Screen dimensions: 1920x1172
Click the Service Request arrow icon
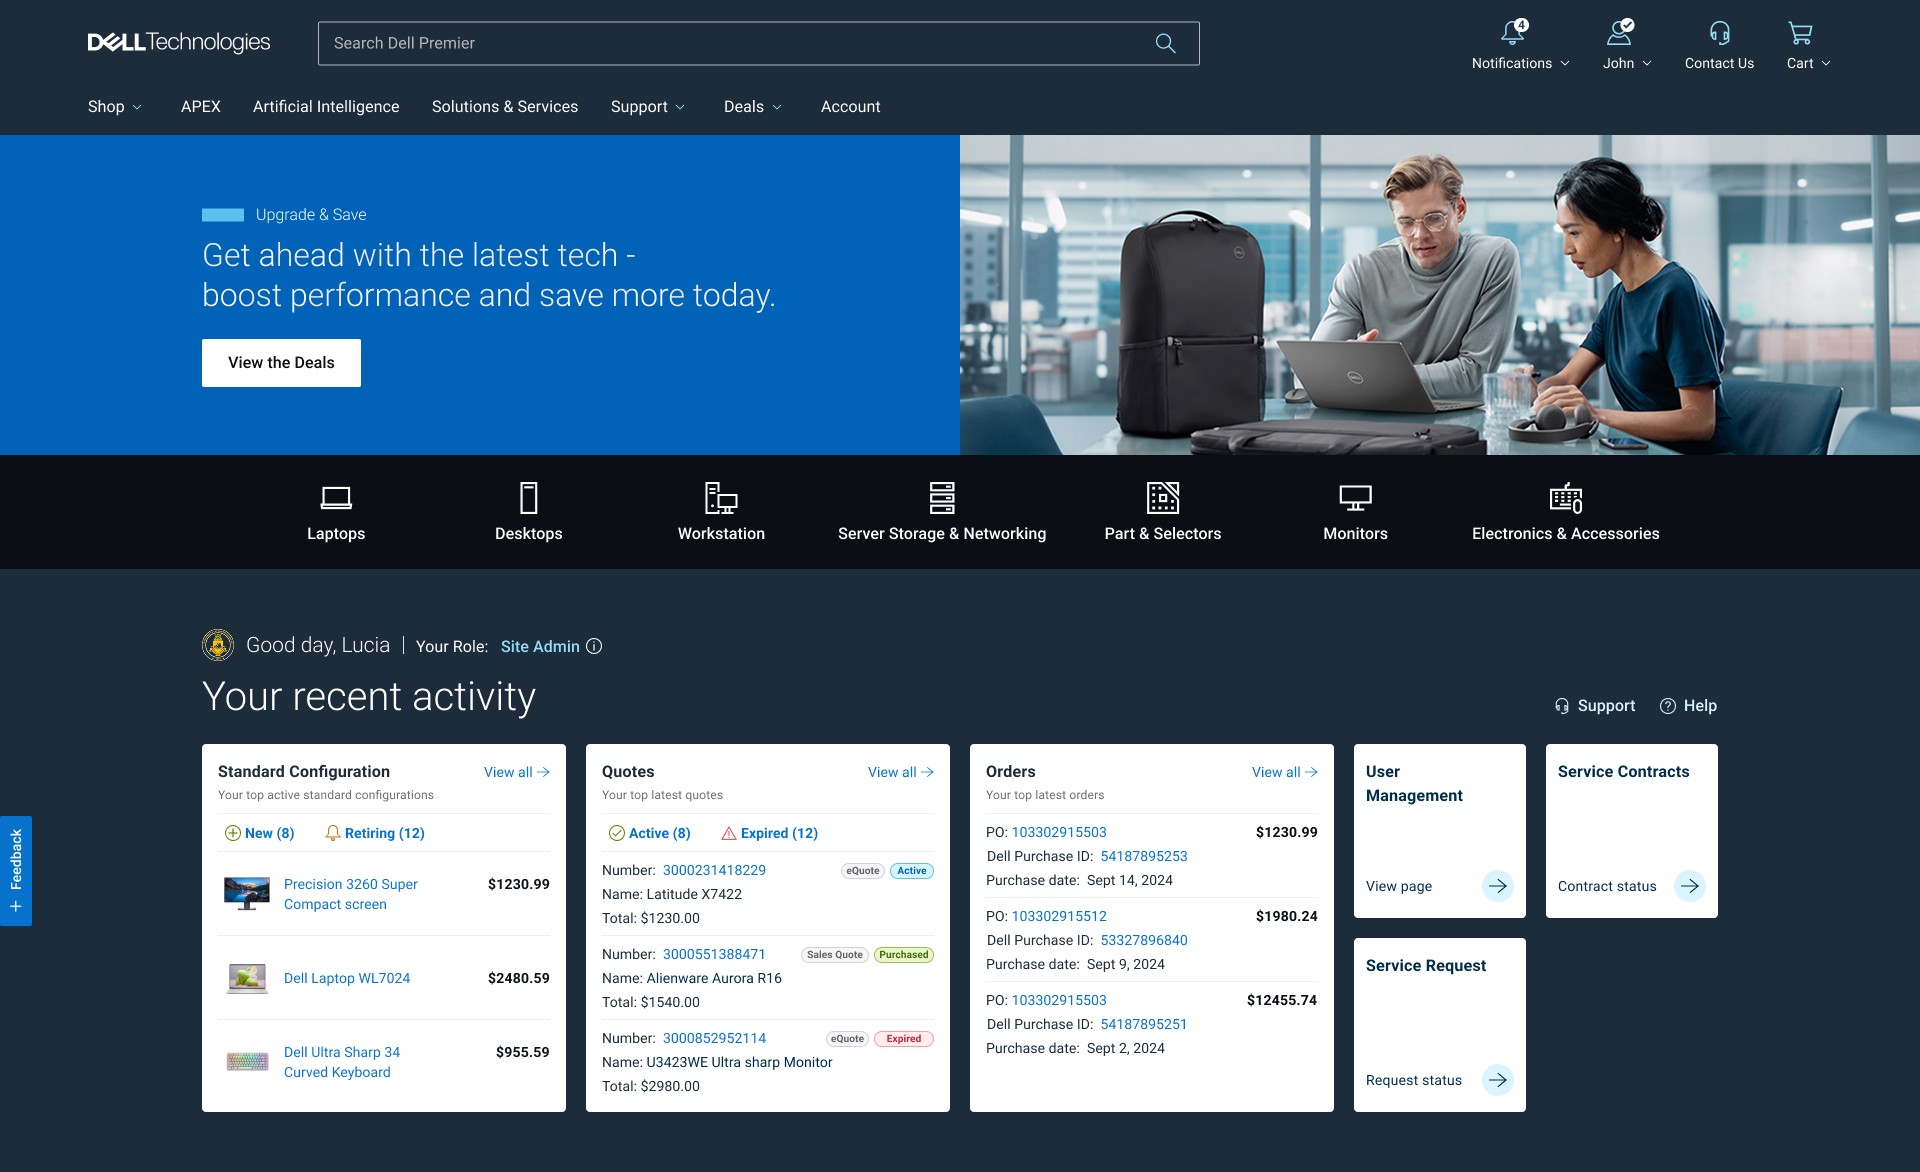tap(1497, 1080)
